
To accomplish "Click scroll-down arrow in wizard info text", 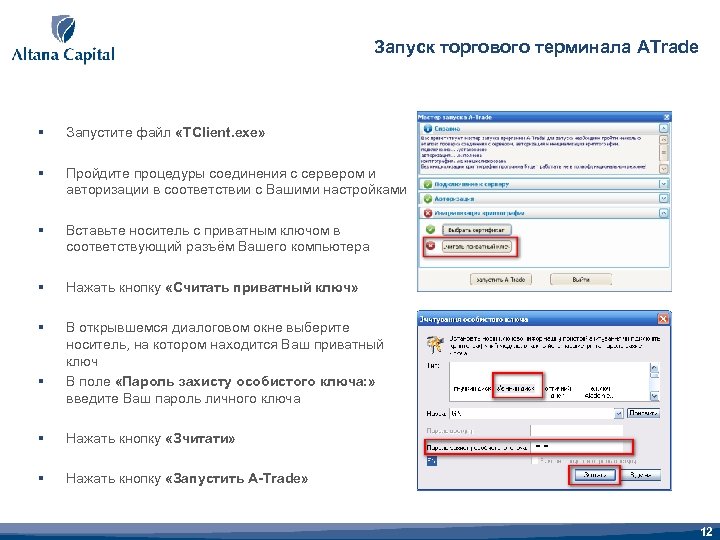I will tap(664, 169).
